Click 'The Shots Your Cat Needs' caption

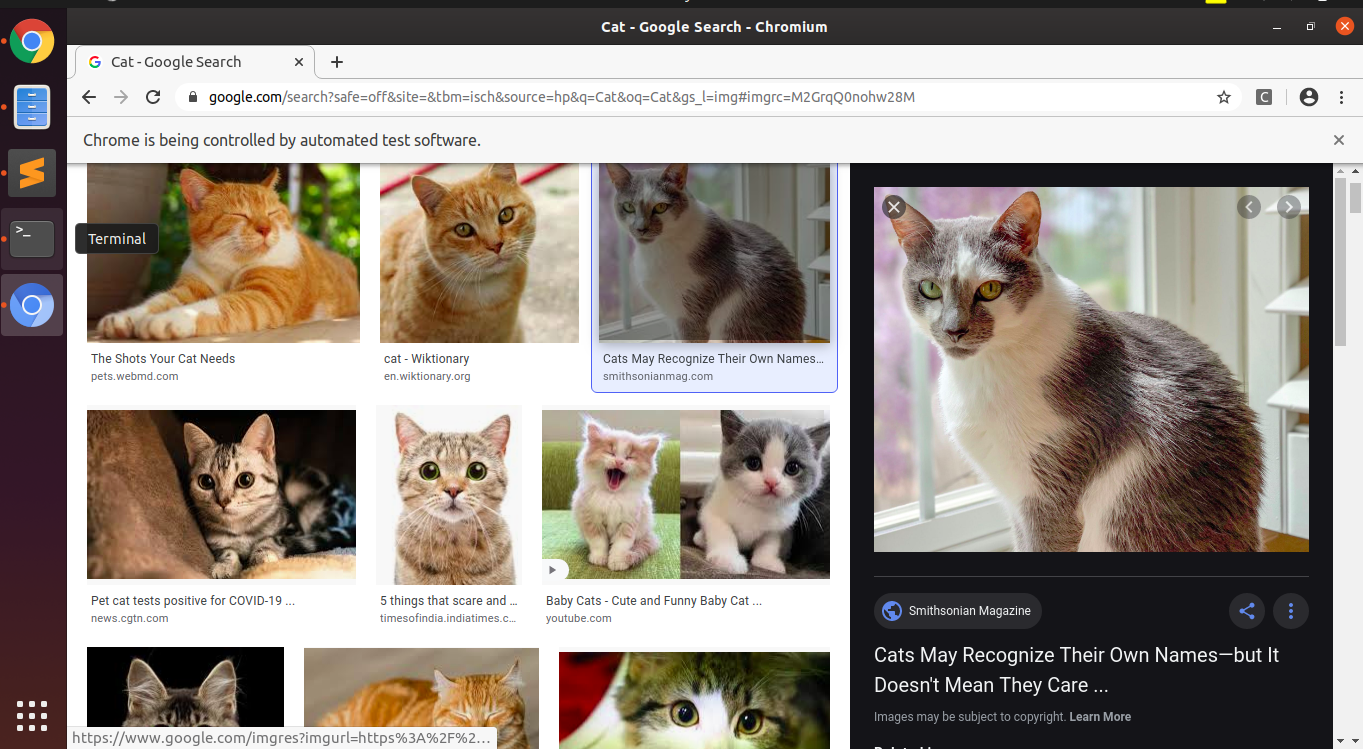pyautogui.click(x=163, y=359)
